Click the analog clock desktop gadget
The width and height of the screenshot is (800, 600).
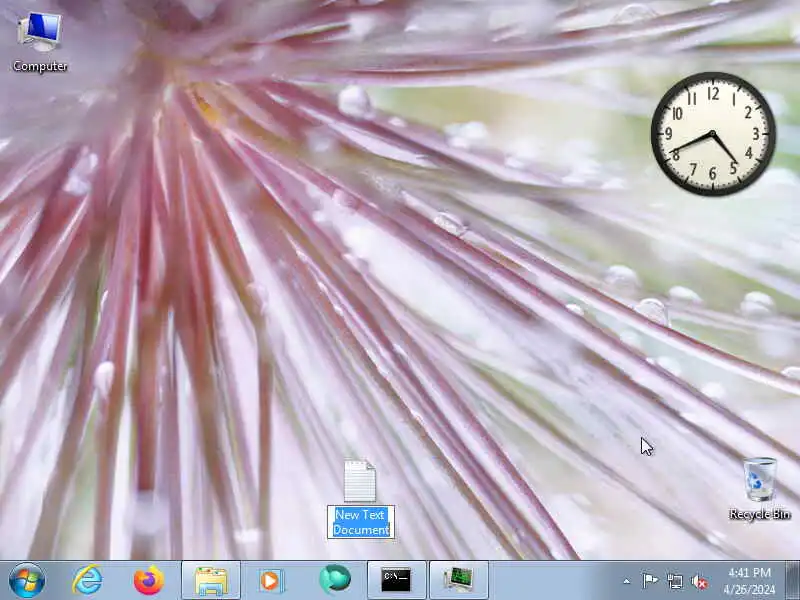click(713, 134)
